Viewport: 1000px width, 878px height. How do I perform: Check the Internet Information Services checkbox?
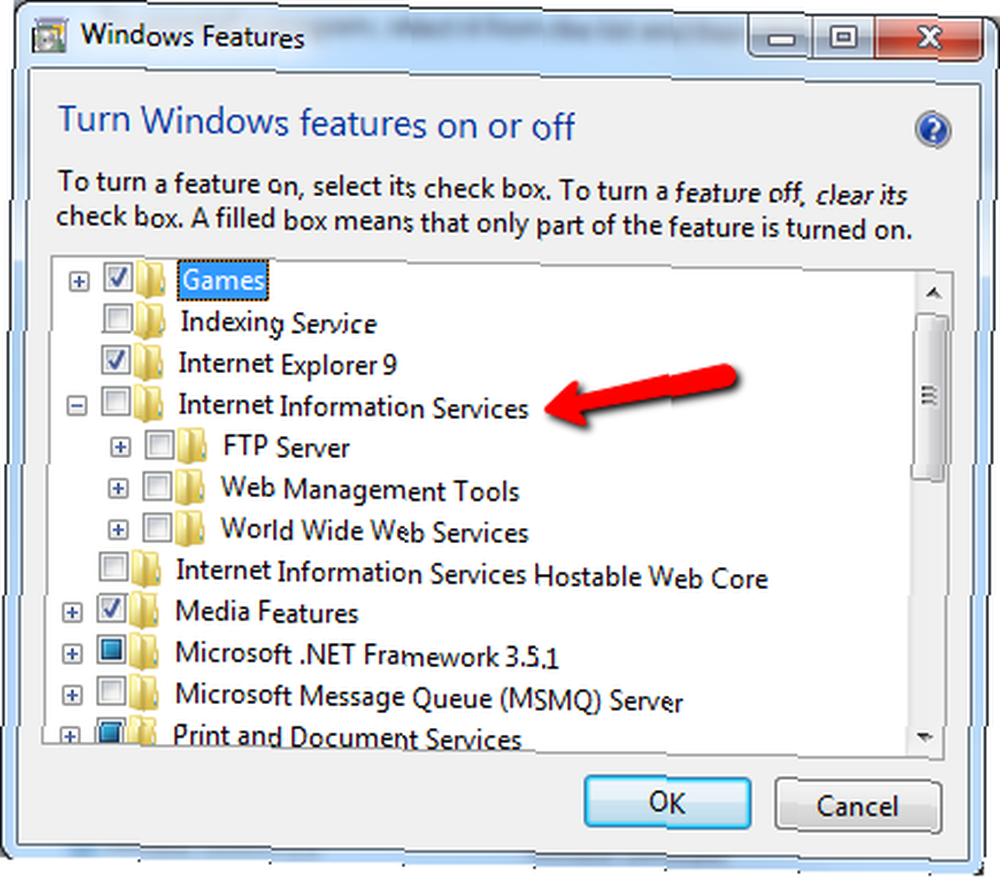115,402
